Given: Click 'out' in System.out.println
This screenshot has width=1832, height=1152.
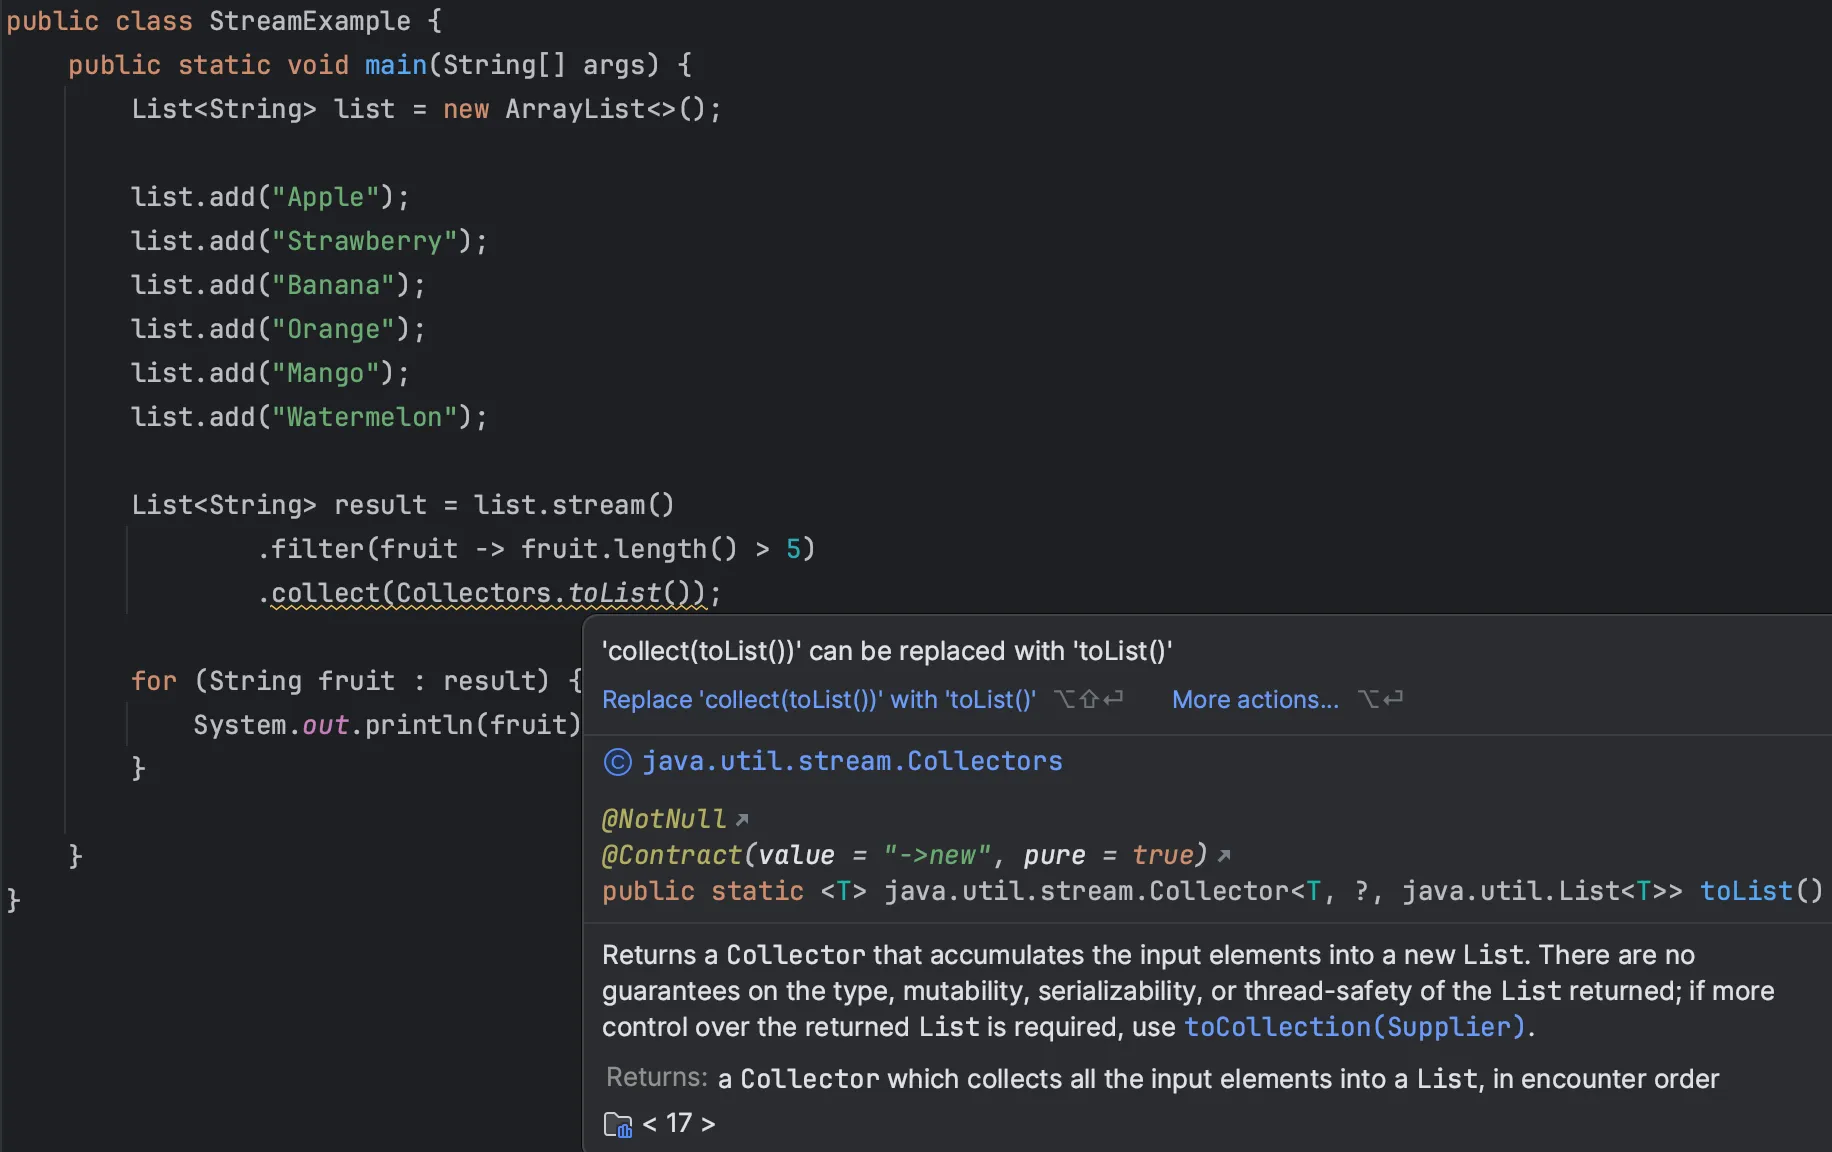Looking at the screenshot, I should pos(325,725).
